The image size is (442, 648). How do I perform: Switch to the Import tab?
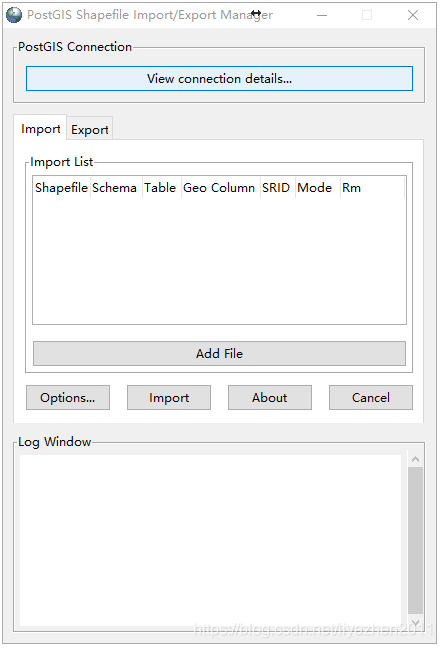point(40,129)
